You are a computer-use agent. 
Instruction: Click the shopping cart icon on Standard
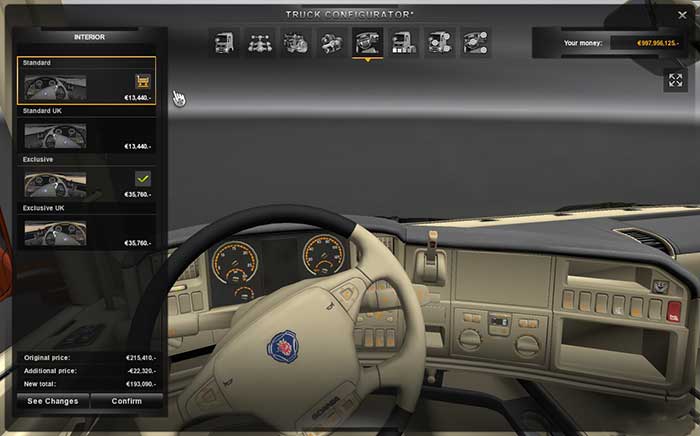[143, 81]
